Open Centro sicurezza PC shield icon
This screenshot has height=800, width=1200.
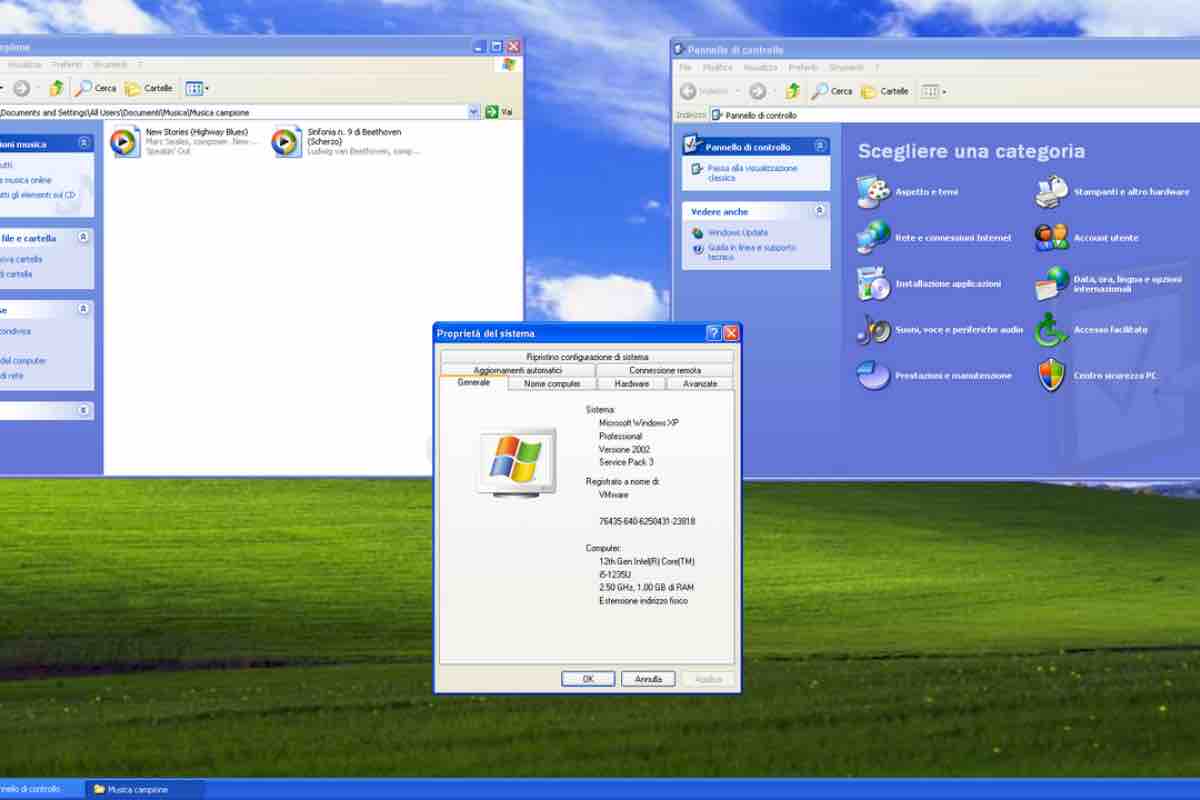tap(1052, 375)
